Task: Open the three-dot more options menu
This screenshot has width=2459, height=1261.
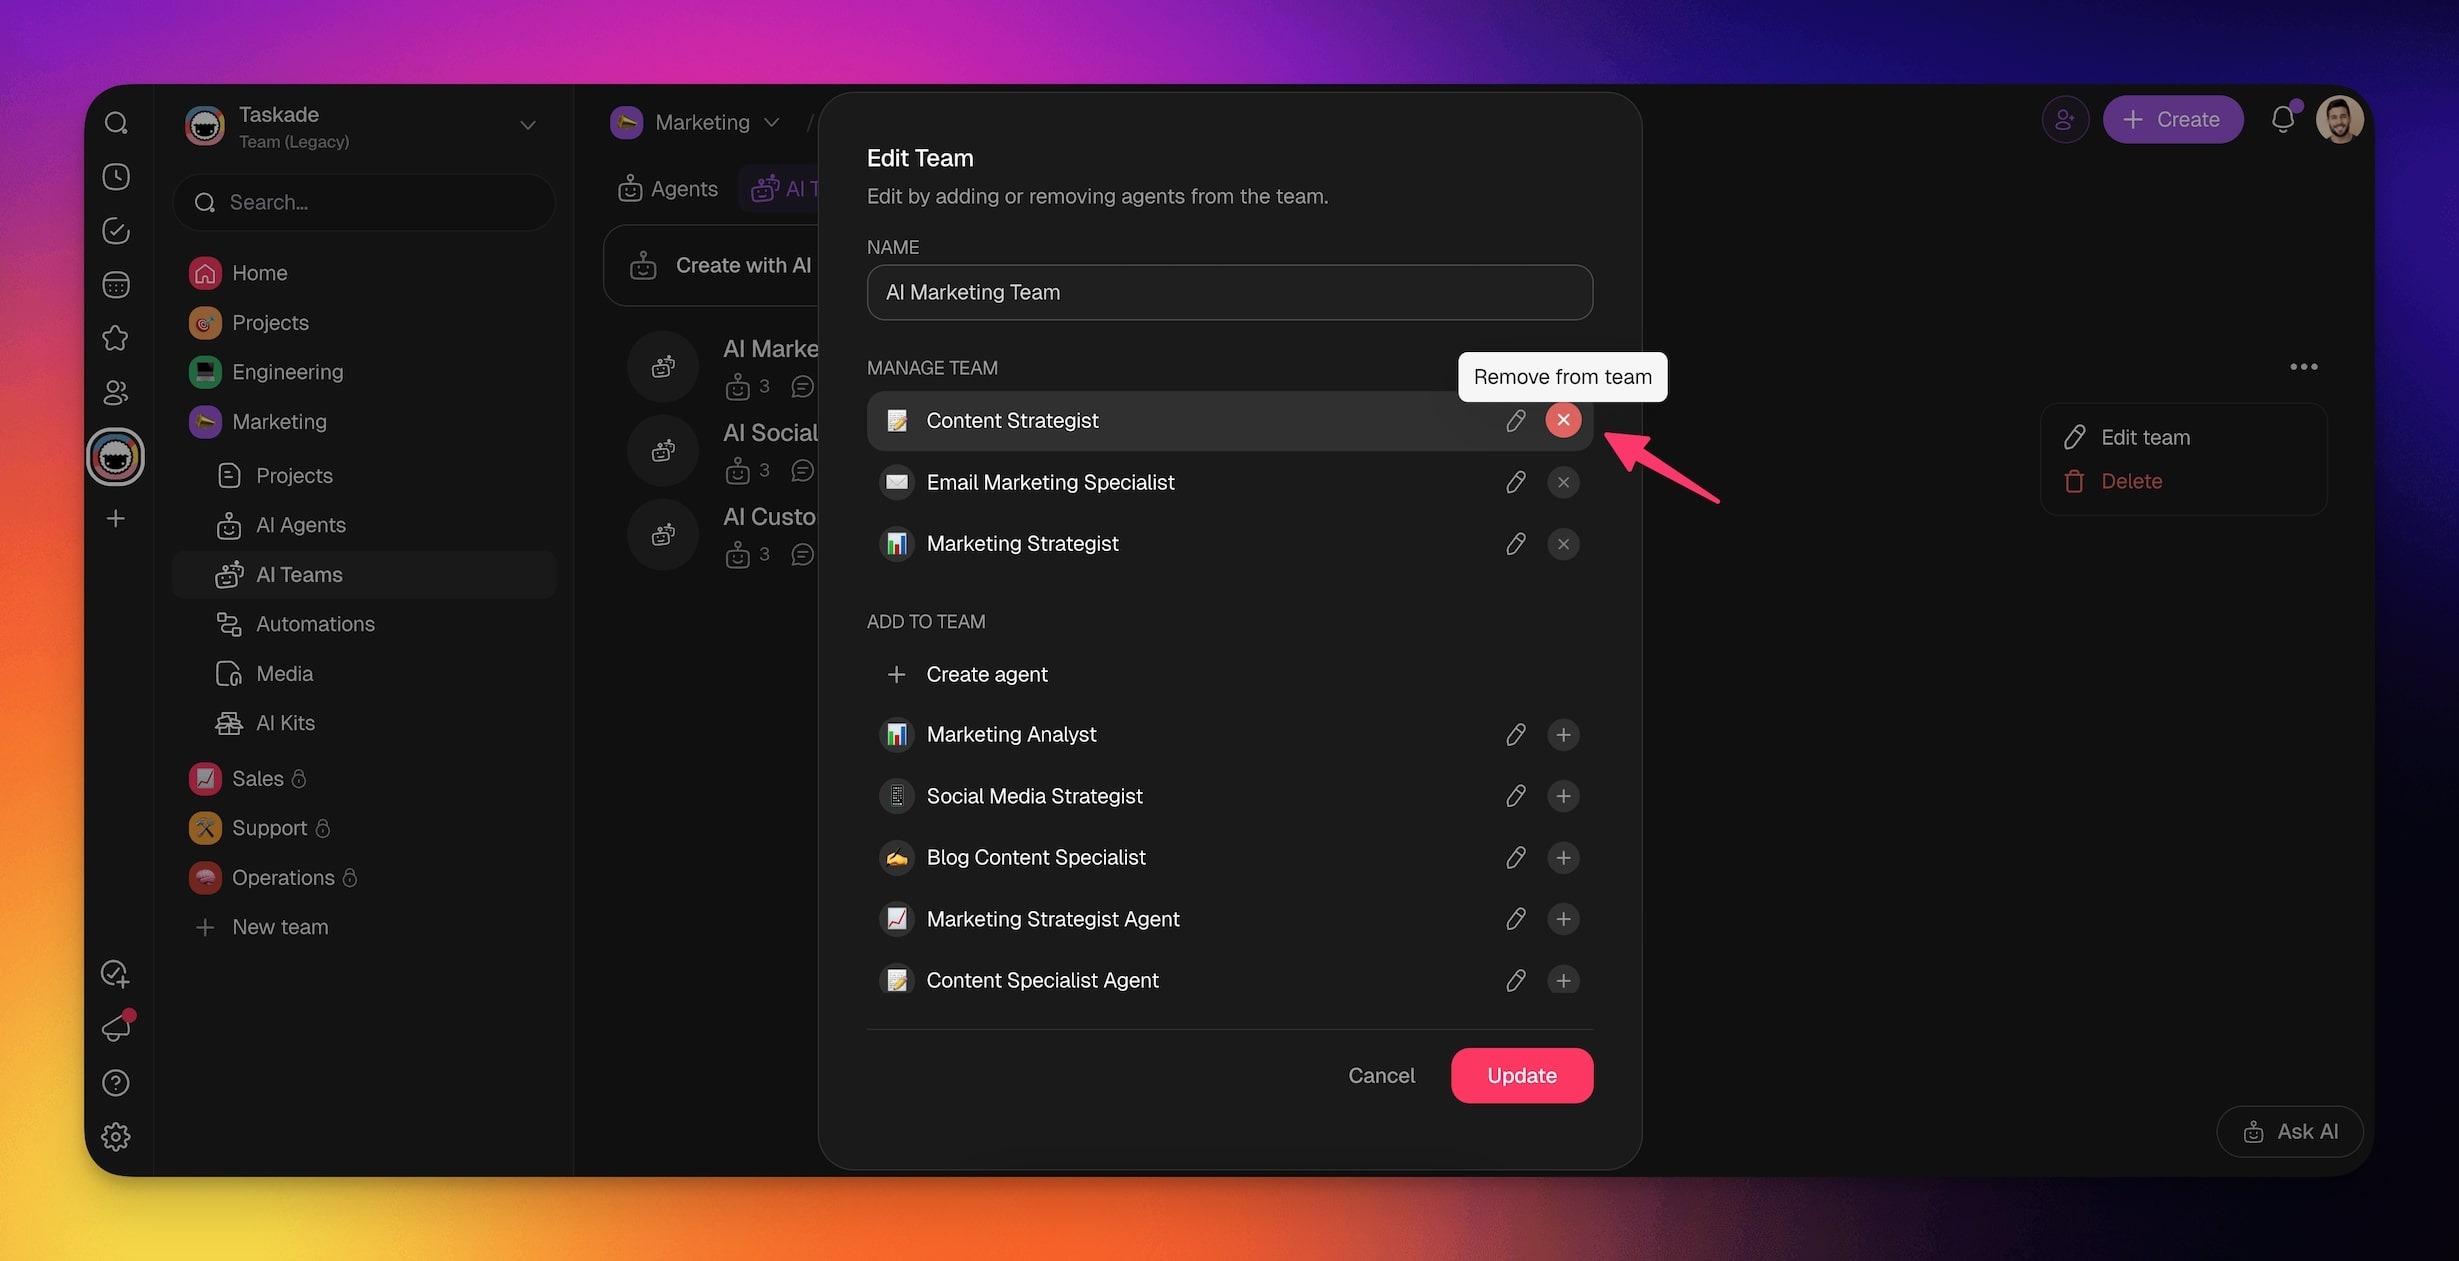Action: pos(2303,367)
